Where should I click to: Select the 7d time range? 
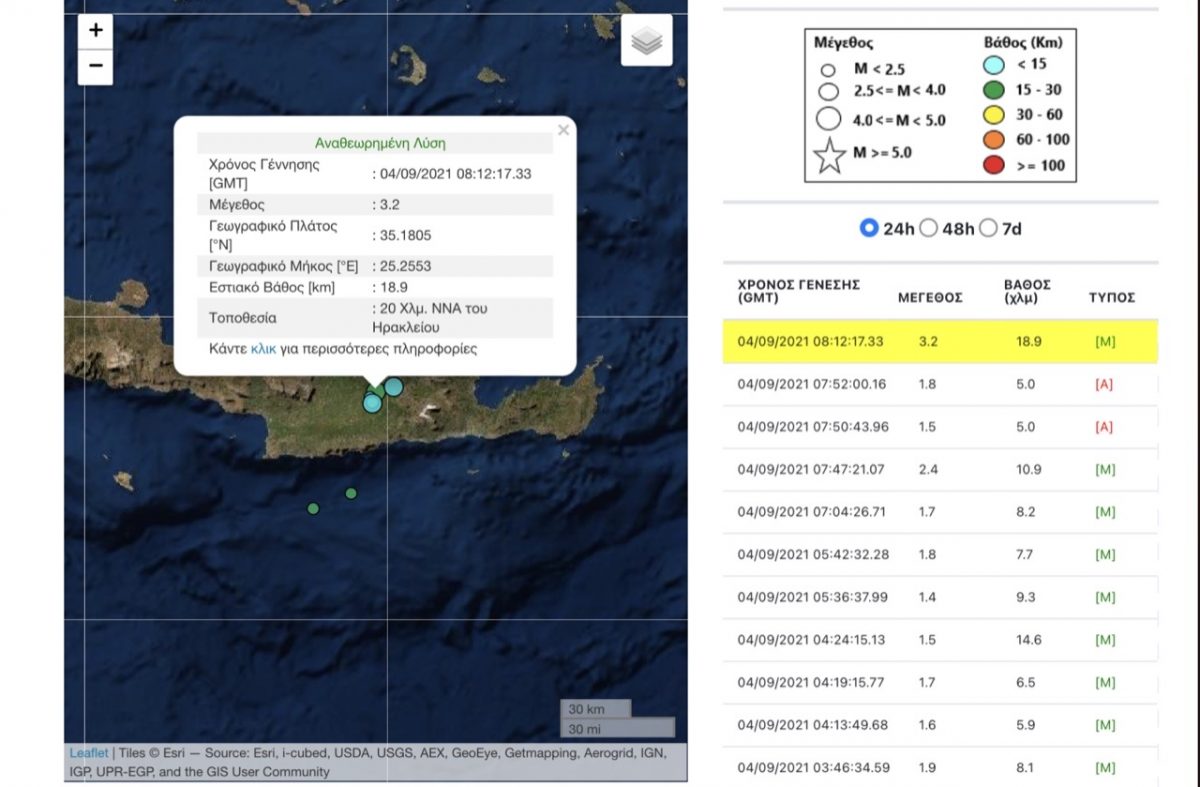point(988,228)
